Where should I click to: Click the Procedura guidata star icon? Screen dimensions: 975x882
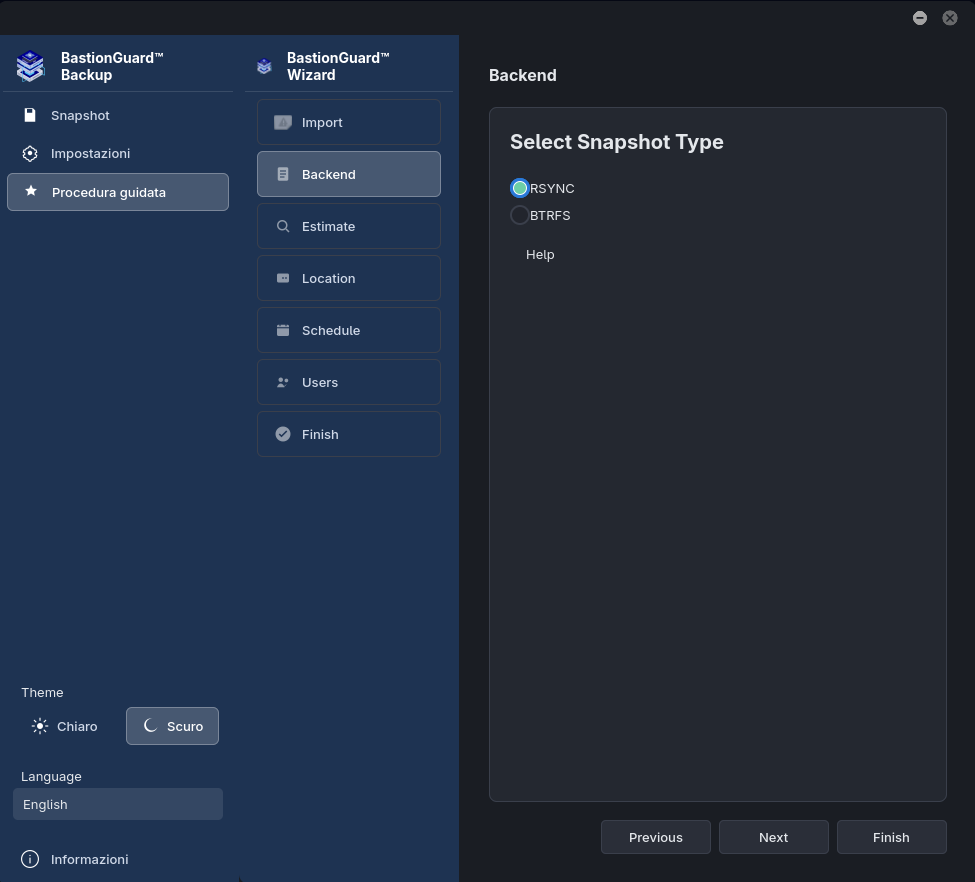point(30,192)
